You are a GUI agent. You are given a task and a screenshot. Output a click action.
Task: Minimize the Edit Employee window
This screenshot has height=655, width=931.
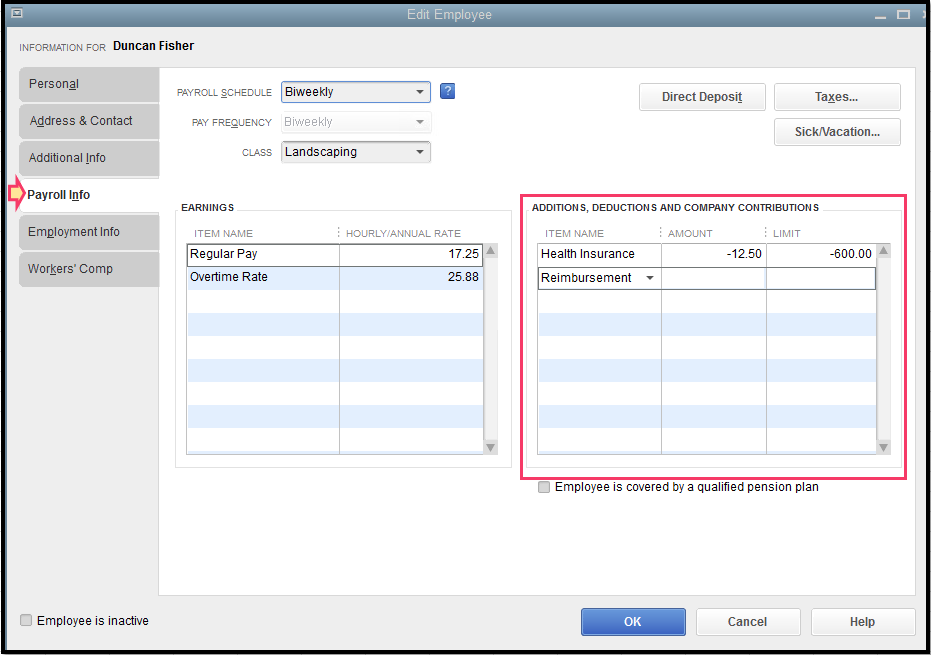[x=880, y=15]
